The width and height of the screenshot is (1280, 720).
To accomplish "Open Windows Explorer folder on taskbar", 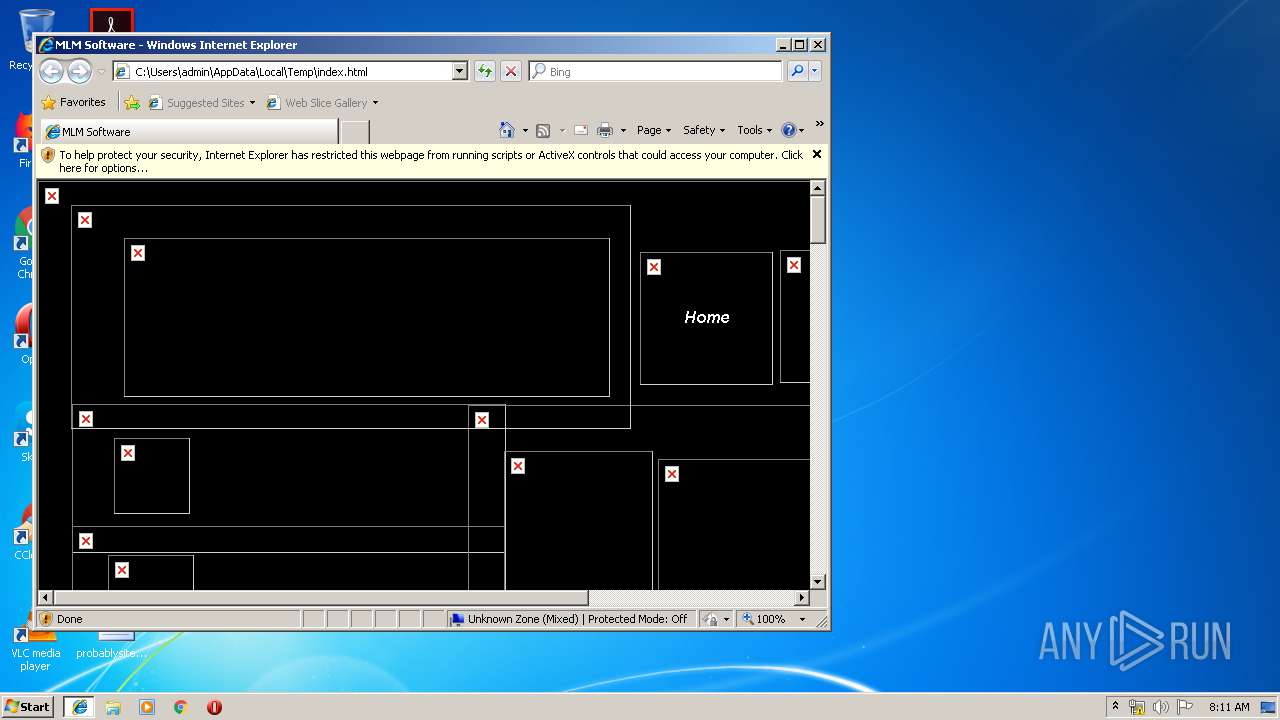I will point(113,706).
